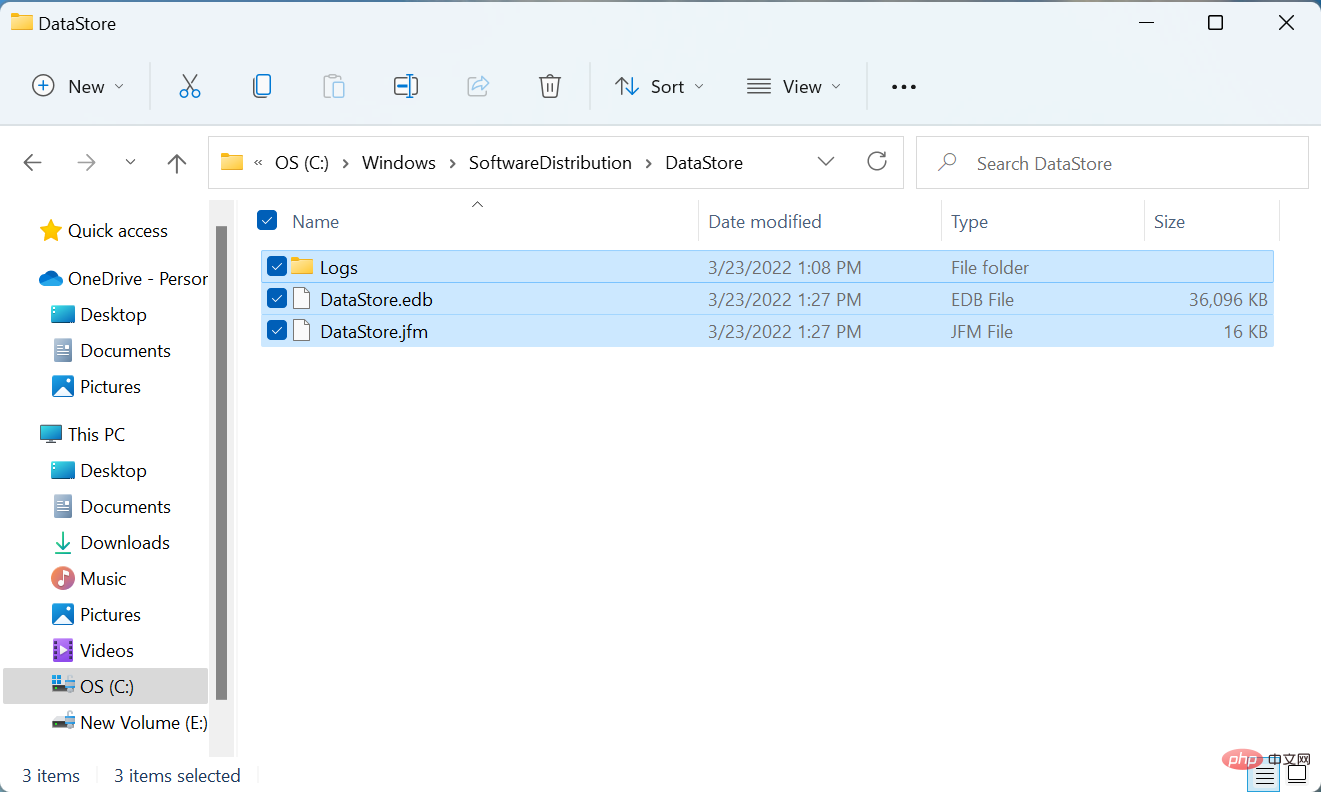1321x792 pixels.
Task: Open Documents under This PC
Action: click(x=110, y=507)
